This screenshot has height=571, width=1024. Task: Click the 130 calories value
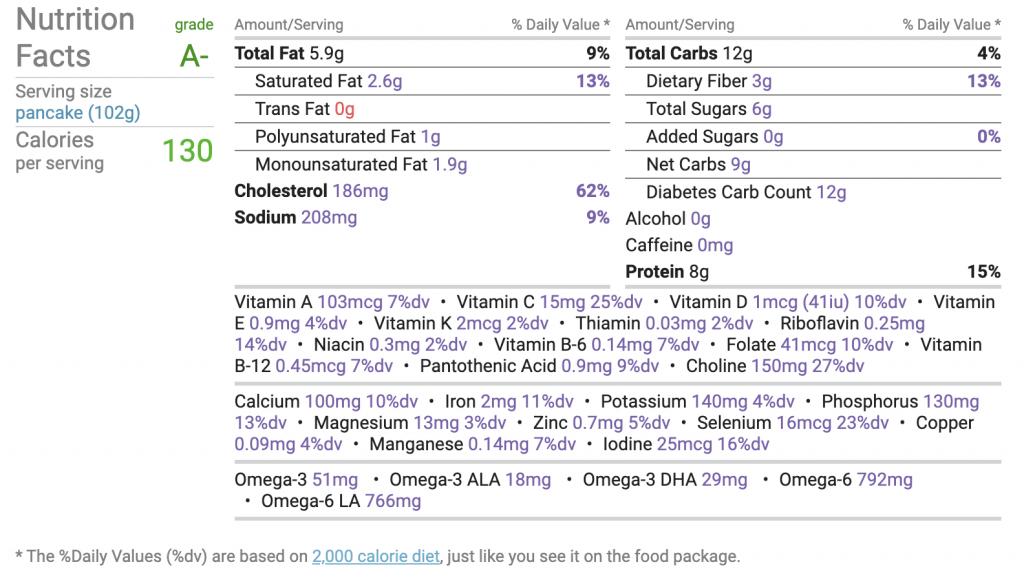[187, 151]
